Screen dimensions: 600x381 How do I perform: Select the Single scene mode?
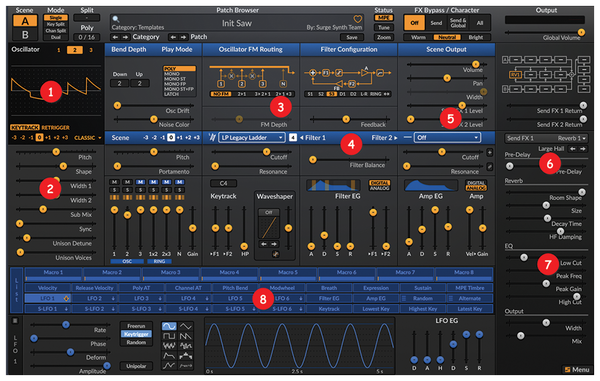click(56, 18)
